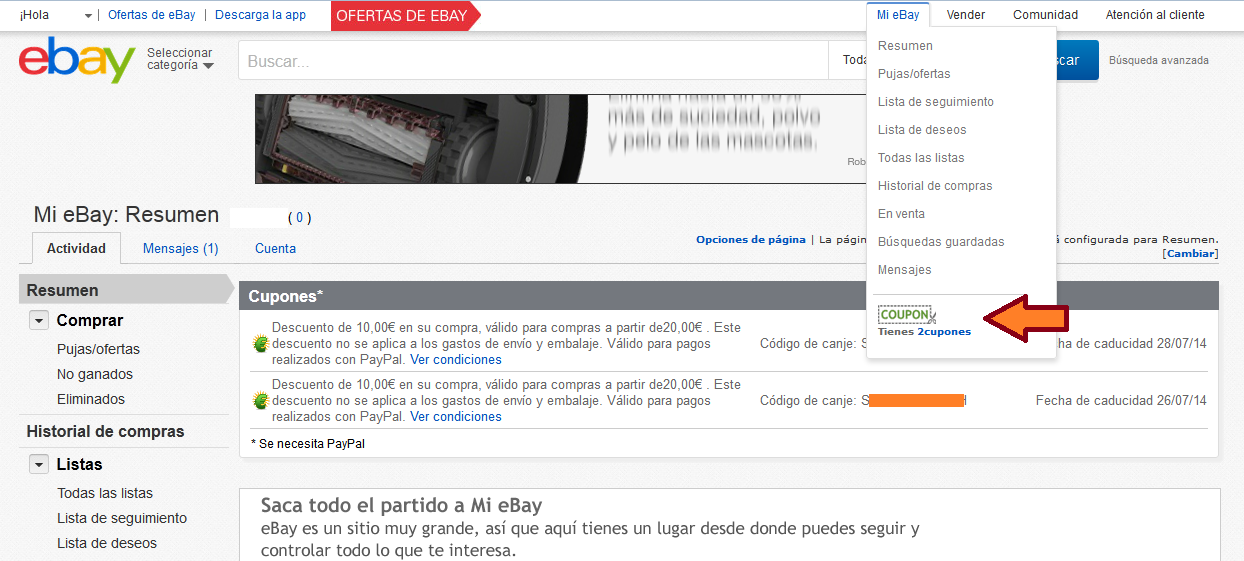The width and height of the screenshot is (1244, 561).
Task: Click the [Cambiar] link
Action: click(x=1190, y=253)
